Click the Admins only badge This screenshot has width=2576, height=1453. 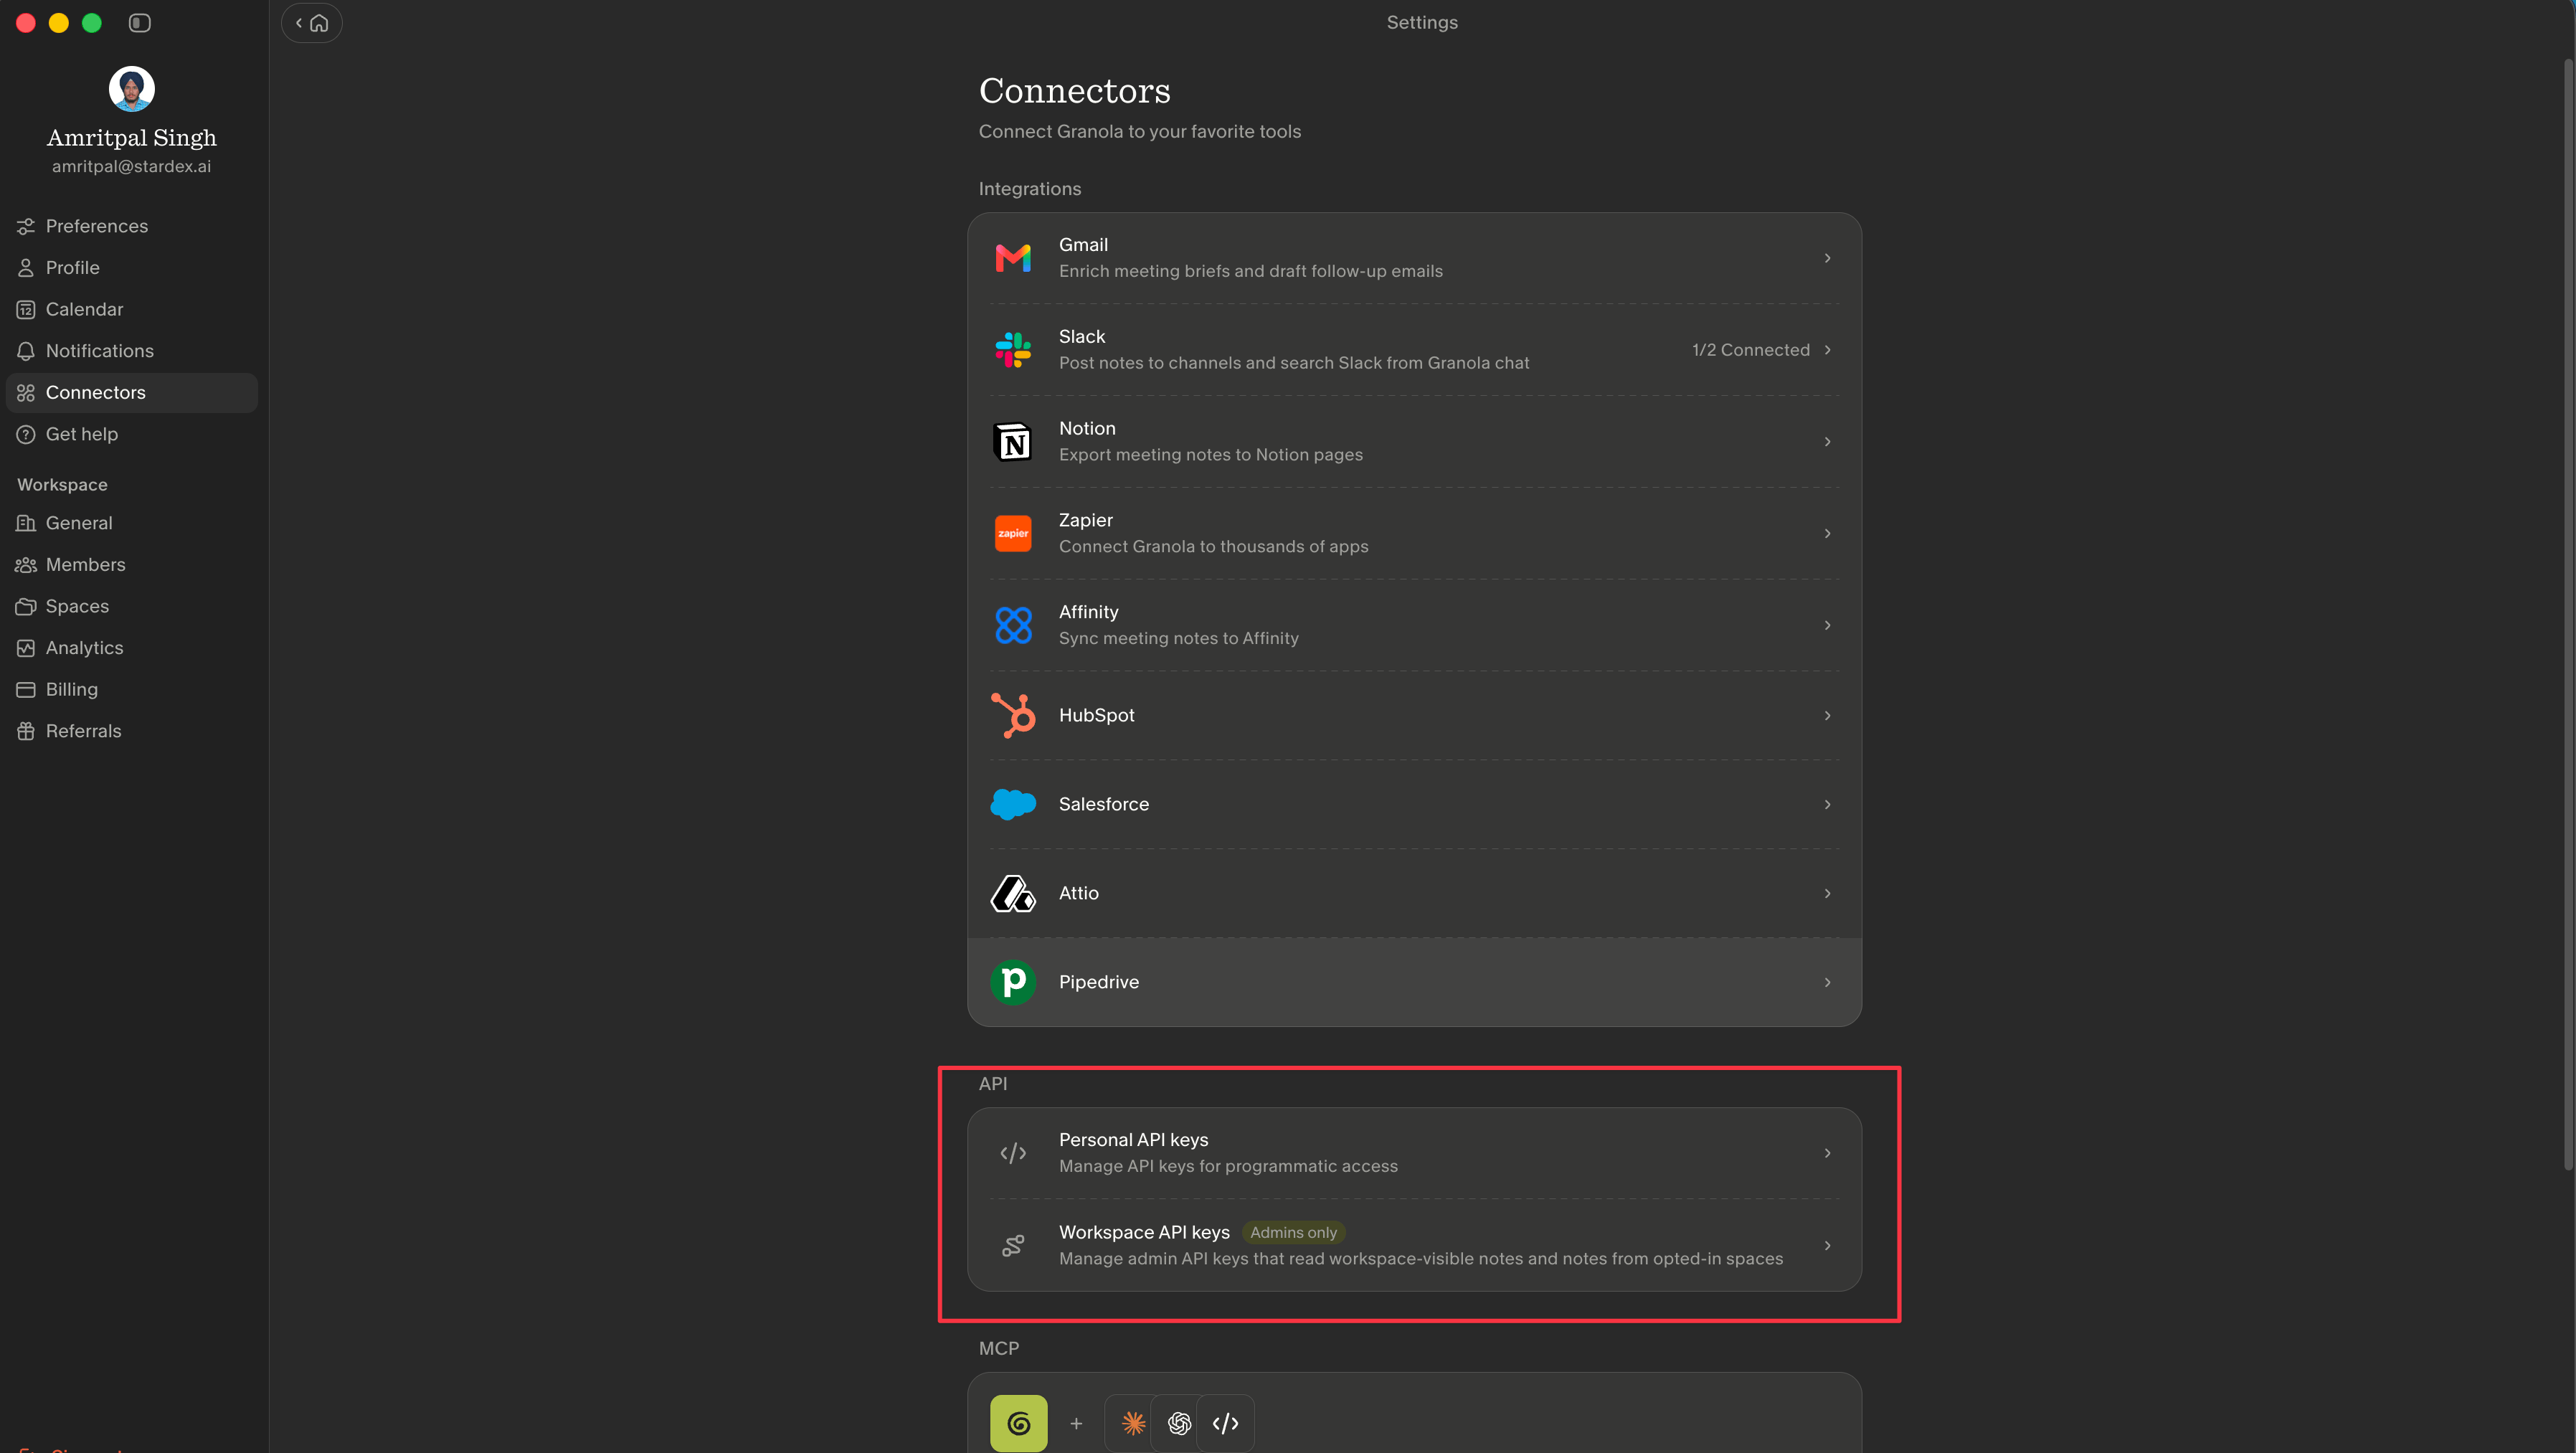(x=1293, y=1232)
